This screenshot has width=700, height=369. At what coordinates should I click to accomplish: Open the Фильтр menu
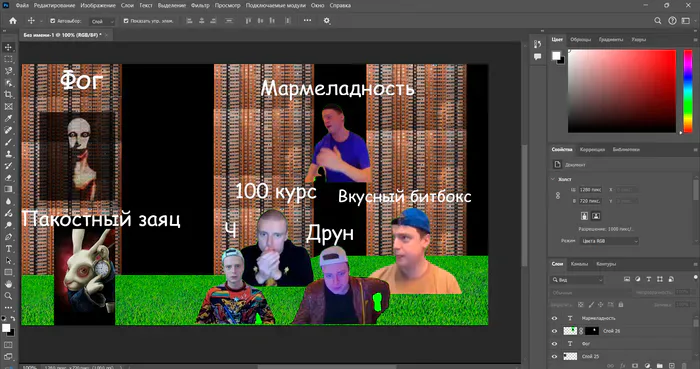click(x=200, y=6)
